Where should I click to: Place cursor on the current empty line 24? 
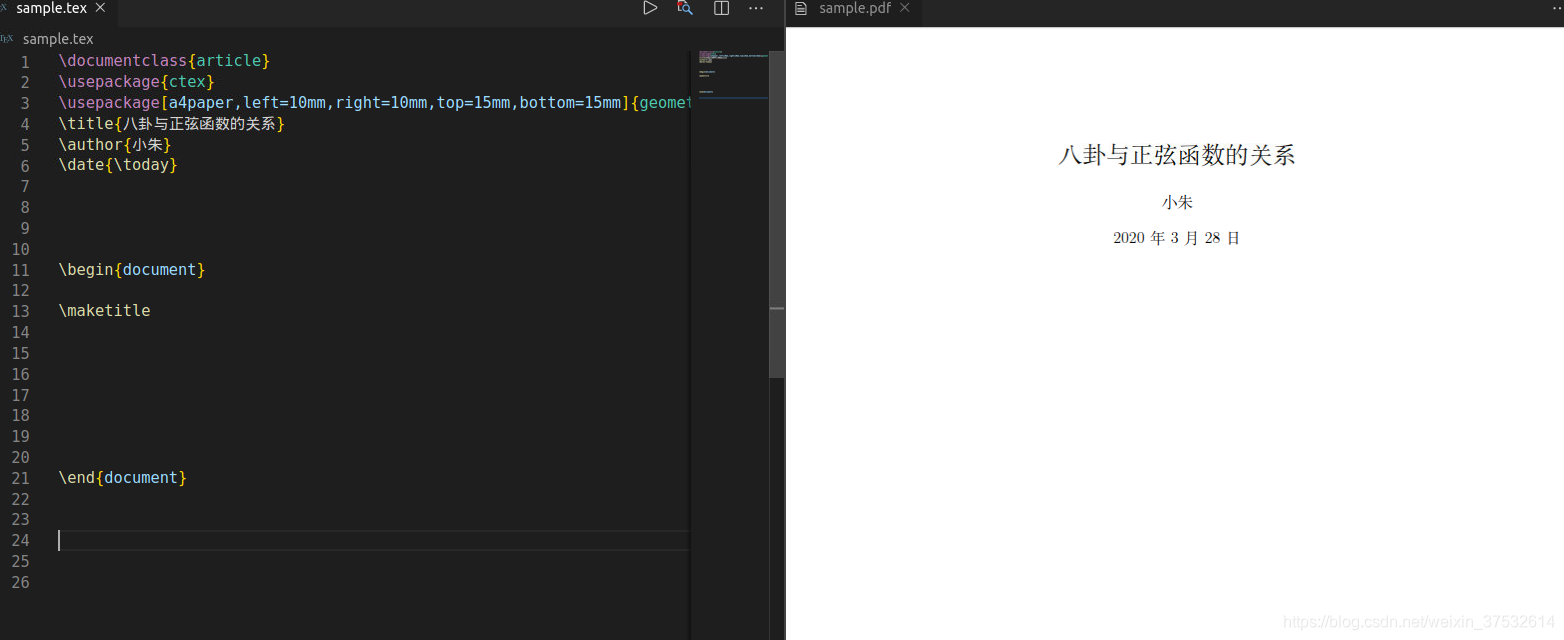[x=375, y=541]
